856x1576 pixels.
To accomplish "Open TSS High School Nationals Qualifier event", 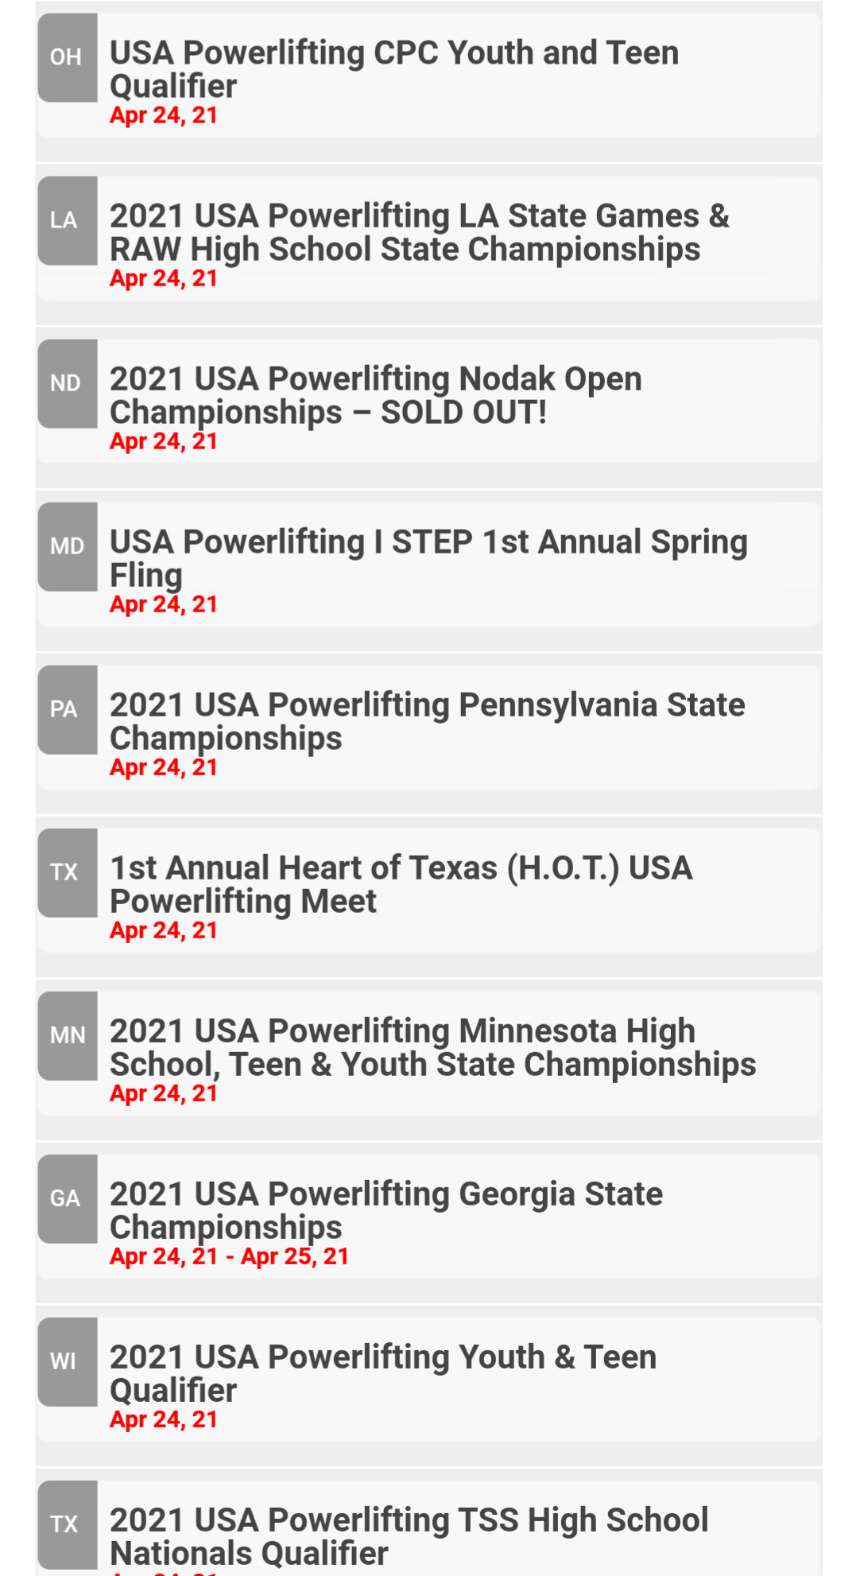I will pyautogui.click(x=409, y=1536).
